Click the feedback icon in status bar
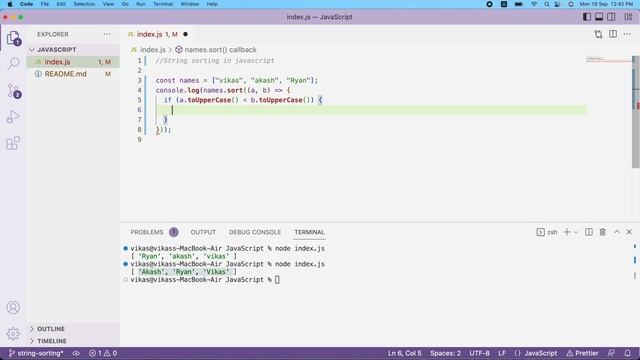The width and height of the screenshot is (640, 360). [x=611, y=353]
